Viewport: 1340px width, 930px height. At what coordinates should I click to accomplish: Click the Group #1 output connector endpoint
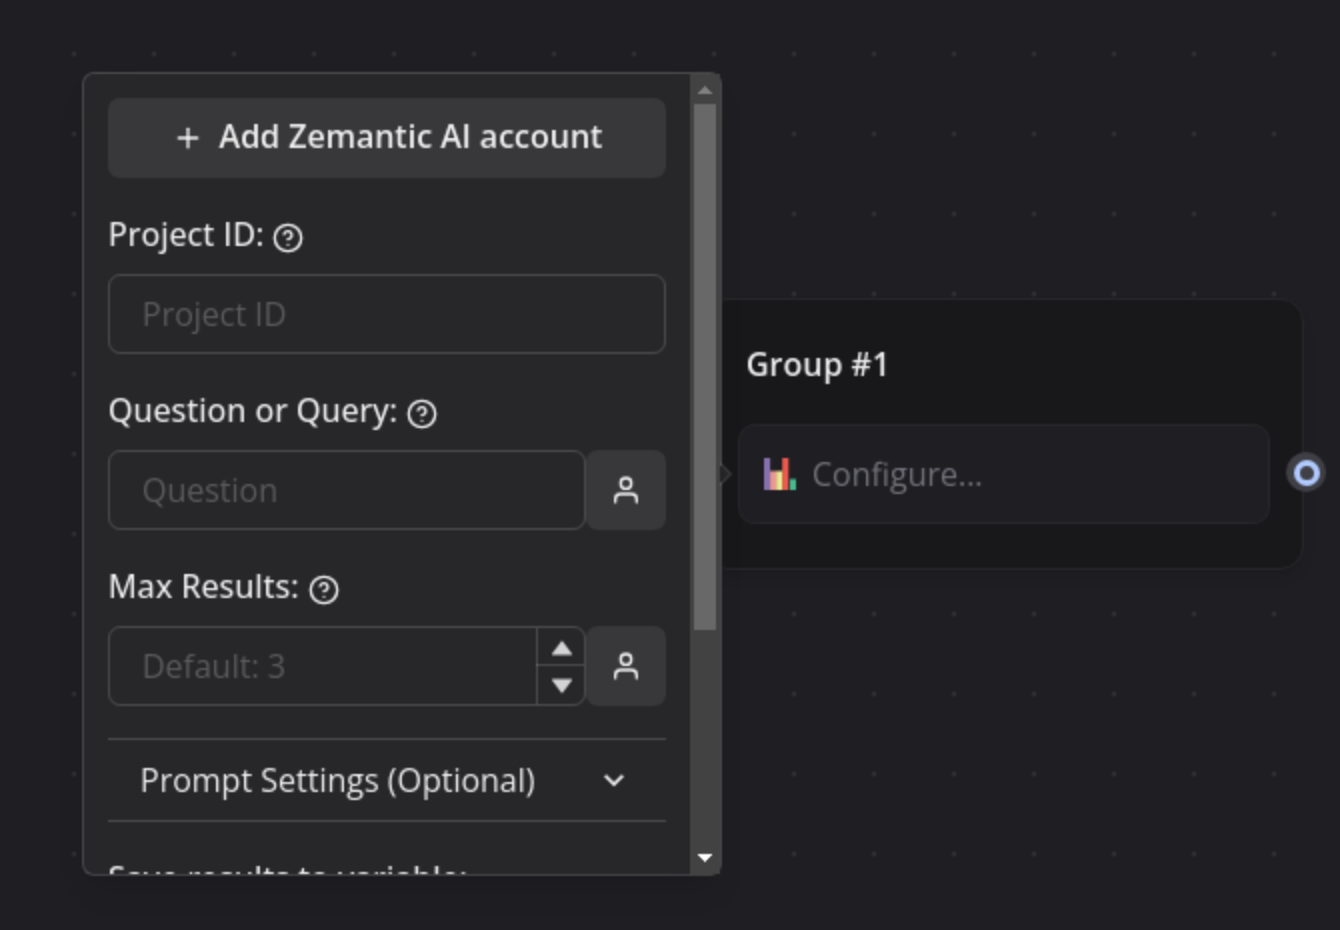(x=1306, y=473)
